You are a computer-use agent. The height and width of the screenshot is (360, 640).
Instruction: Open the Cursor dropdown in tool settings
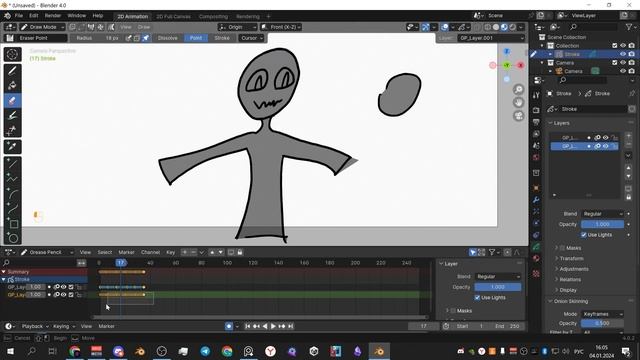[251, 38]
